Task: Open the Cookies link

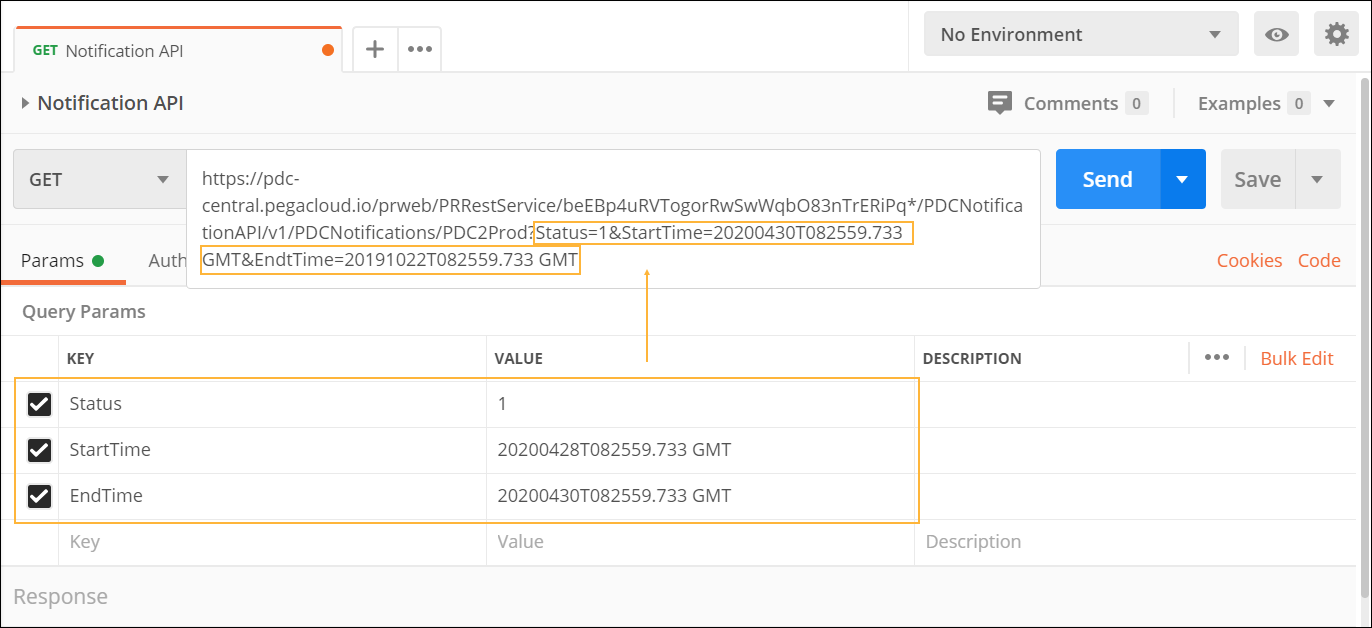Action: coord(1249,261)
